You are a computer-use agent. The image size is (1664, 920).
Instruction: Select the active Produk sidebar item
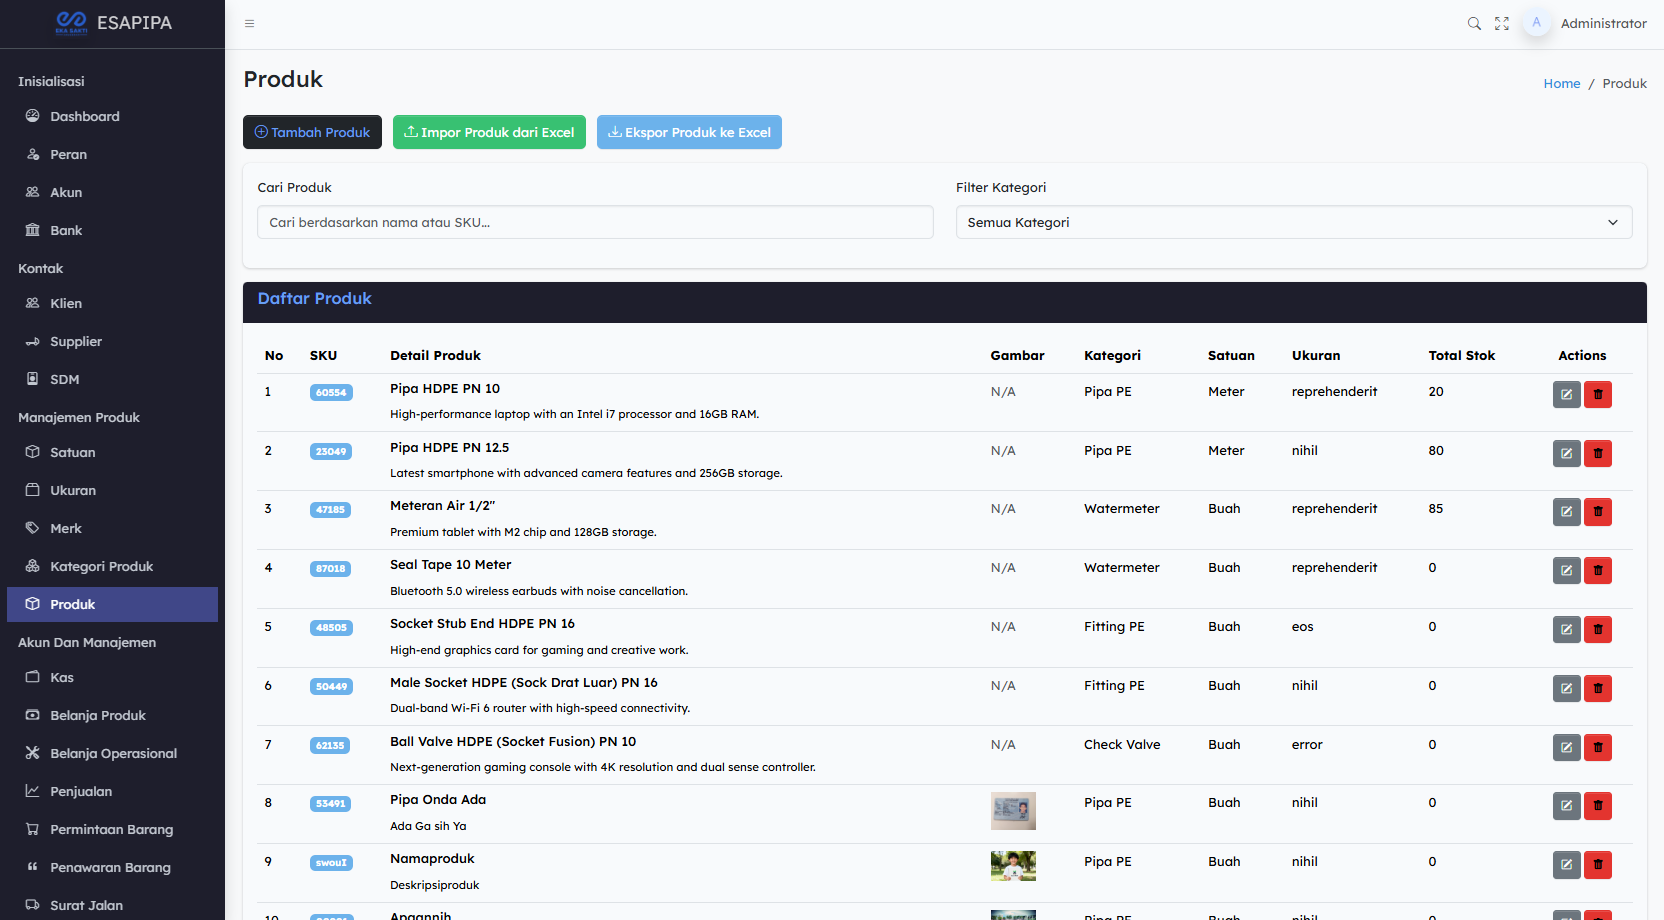[x=112, y=604]
